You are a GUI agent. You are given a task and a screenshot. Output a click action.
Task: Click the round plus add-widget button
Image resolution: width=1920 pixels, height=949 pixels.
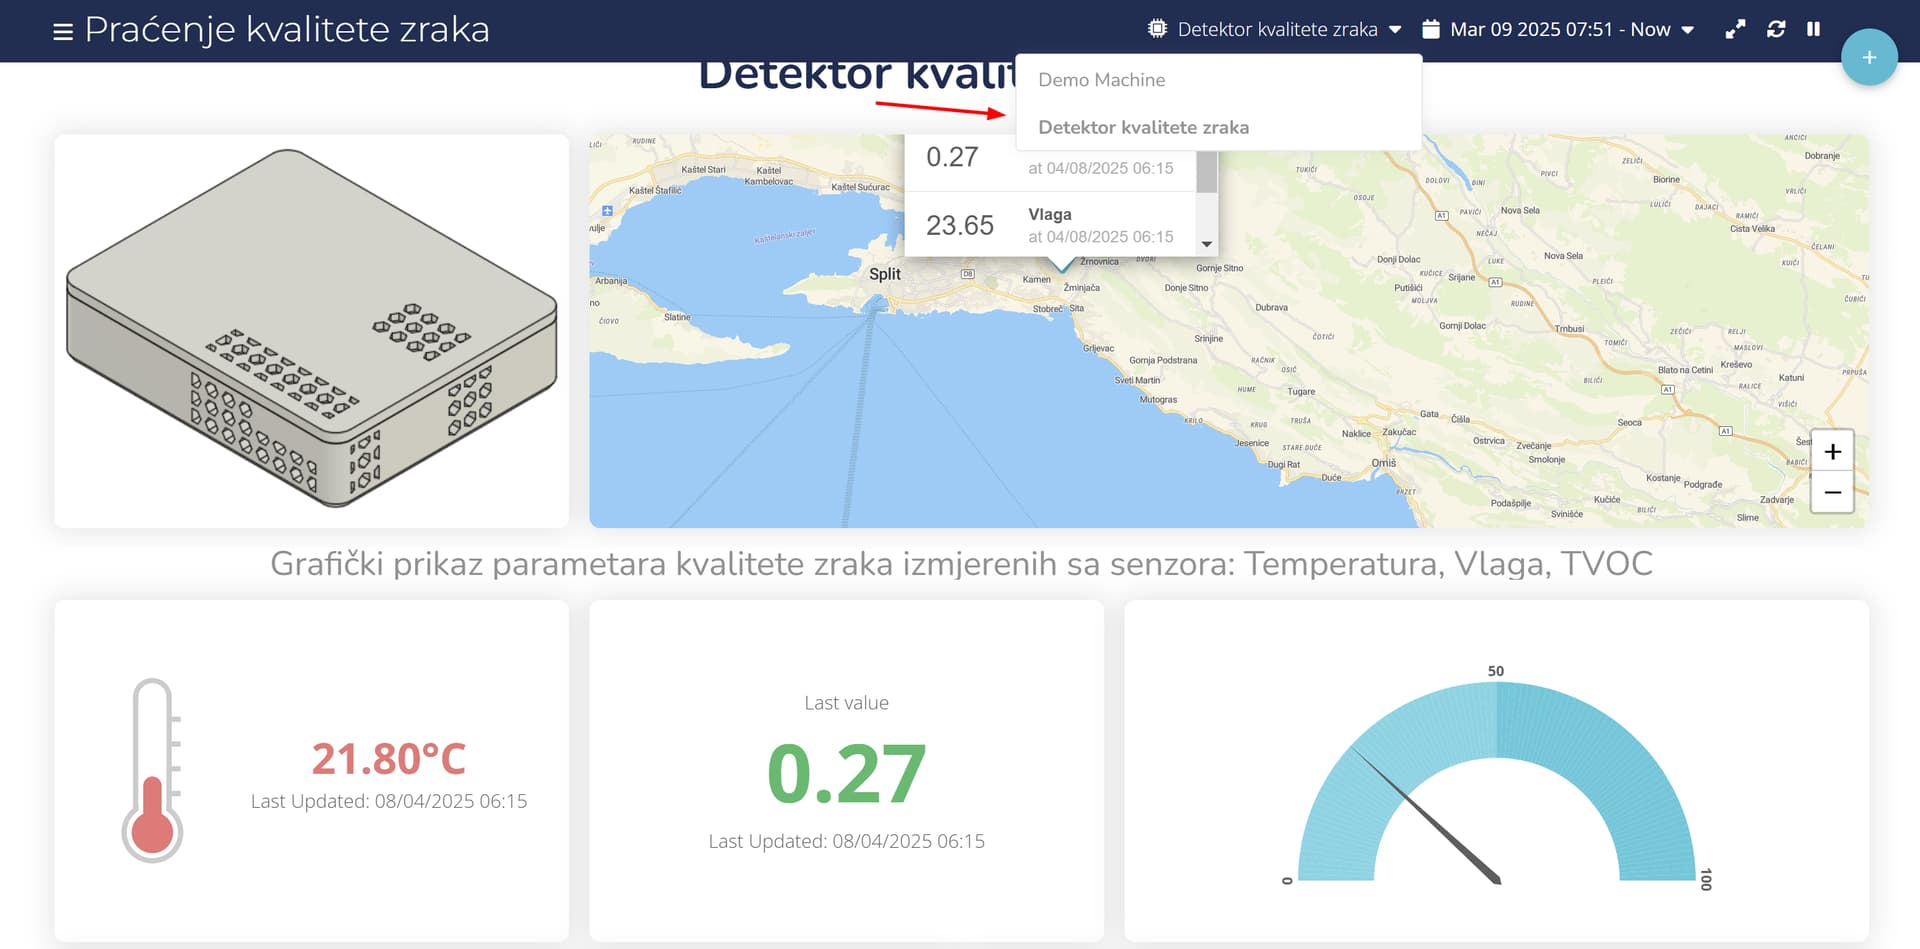tap(1869, 57)
